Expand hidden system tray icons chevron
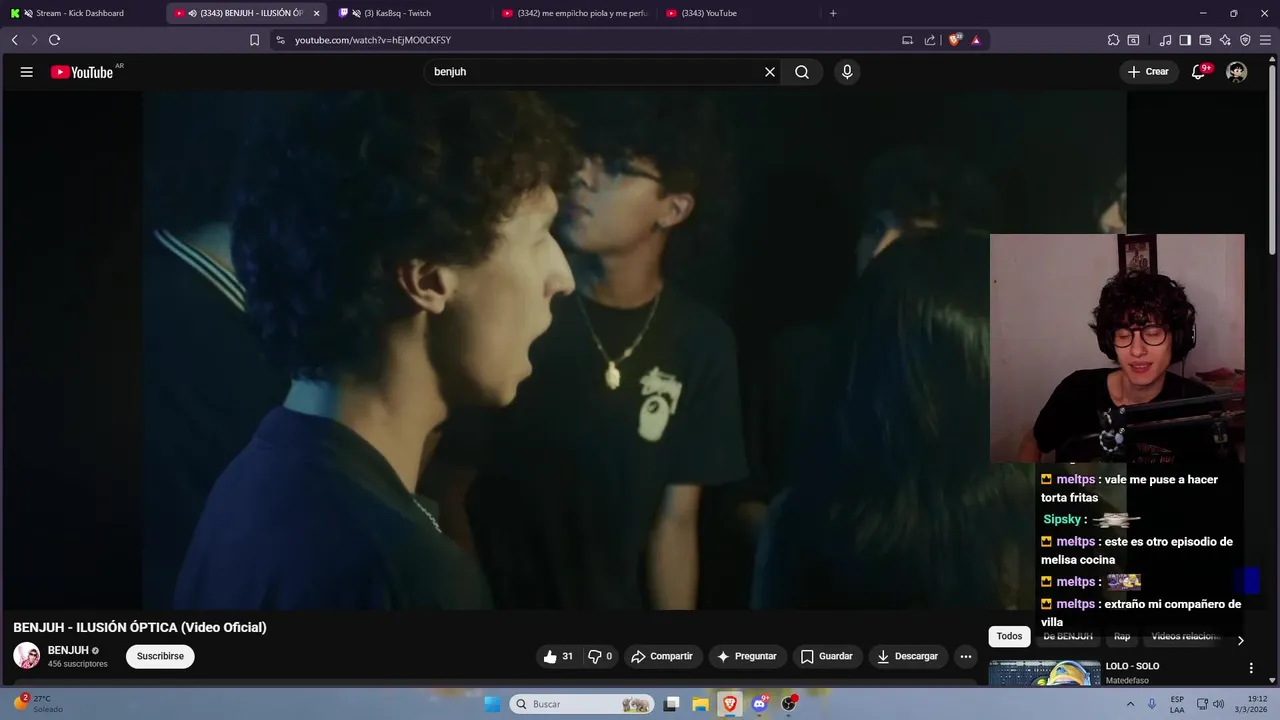The width and height of the screenshot is (1280, 720). point(1131,704)
